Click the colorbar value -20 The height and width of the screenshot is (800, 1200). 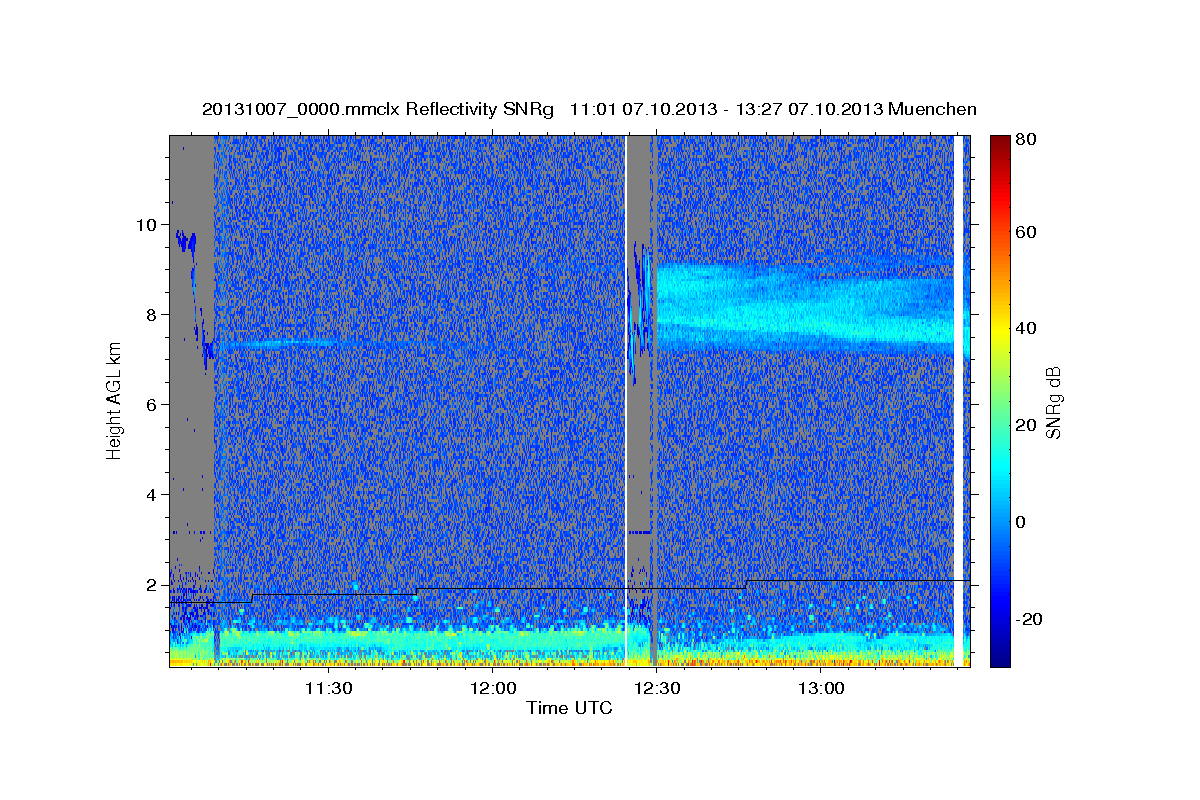pos(1031,619)
